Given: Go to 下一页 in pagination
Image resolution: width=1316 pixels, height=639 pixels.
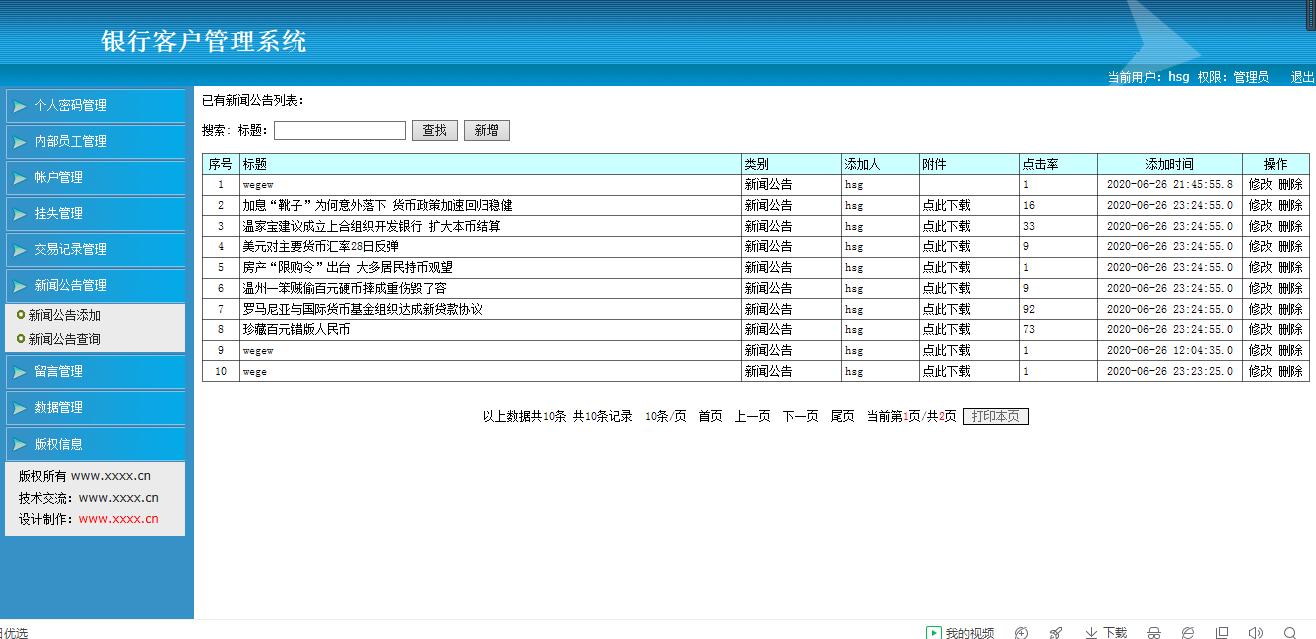Looking at the screenshot, I should click(800, 416).
